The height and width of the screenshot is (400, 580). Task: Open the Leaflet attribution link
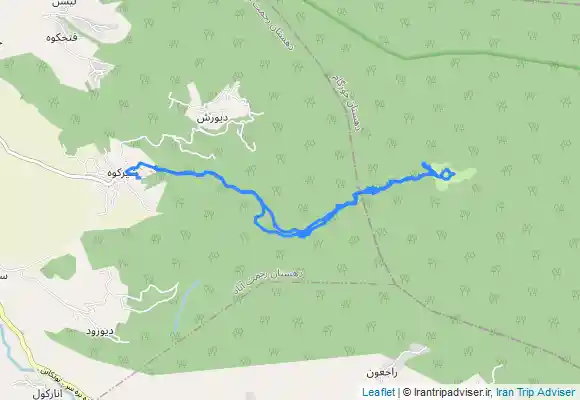point(378,392)
